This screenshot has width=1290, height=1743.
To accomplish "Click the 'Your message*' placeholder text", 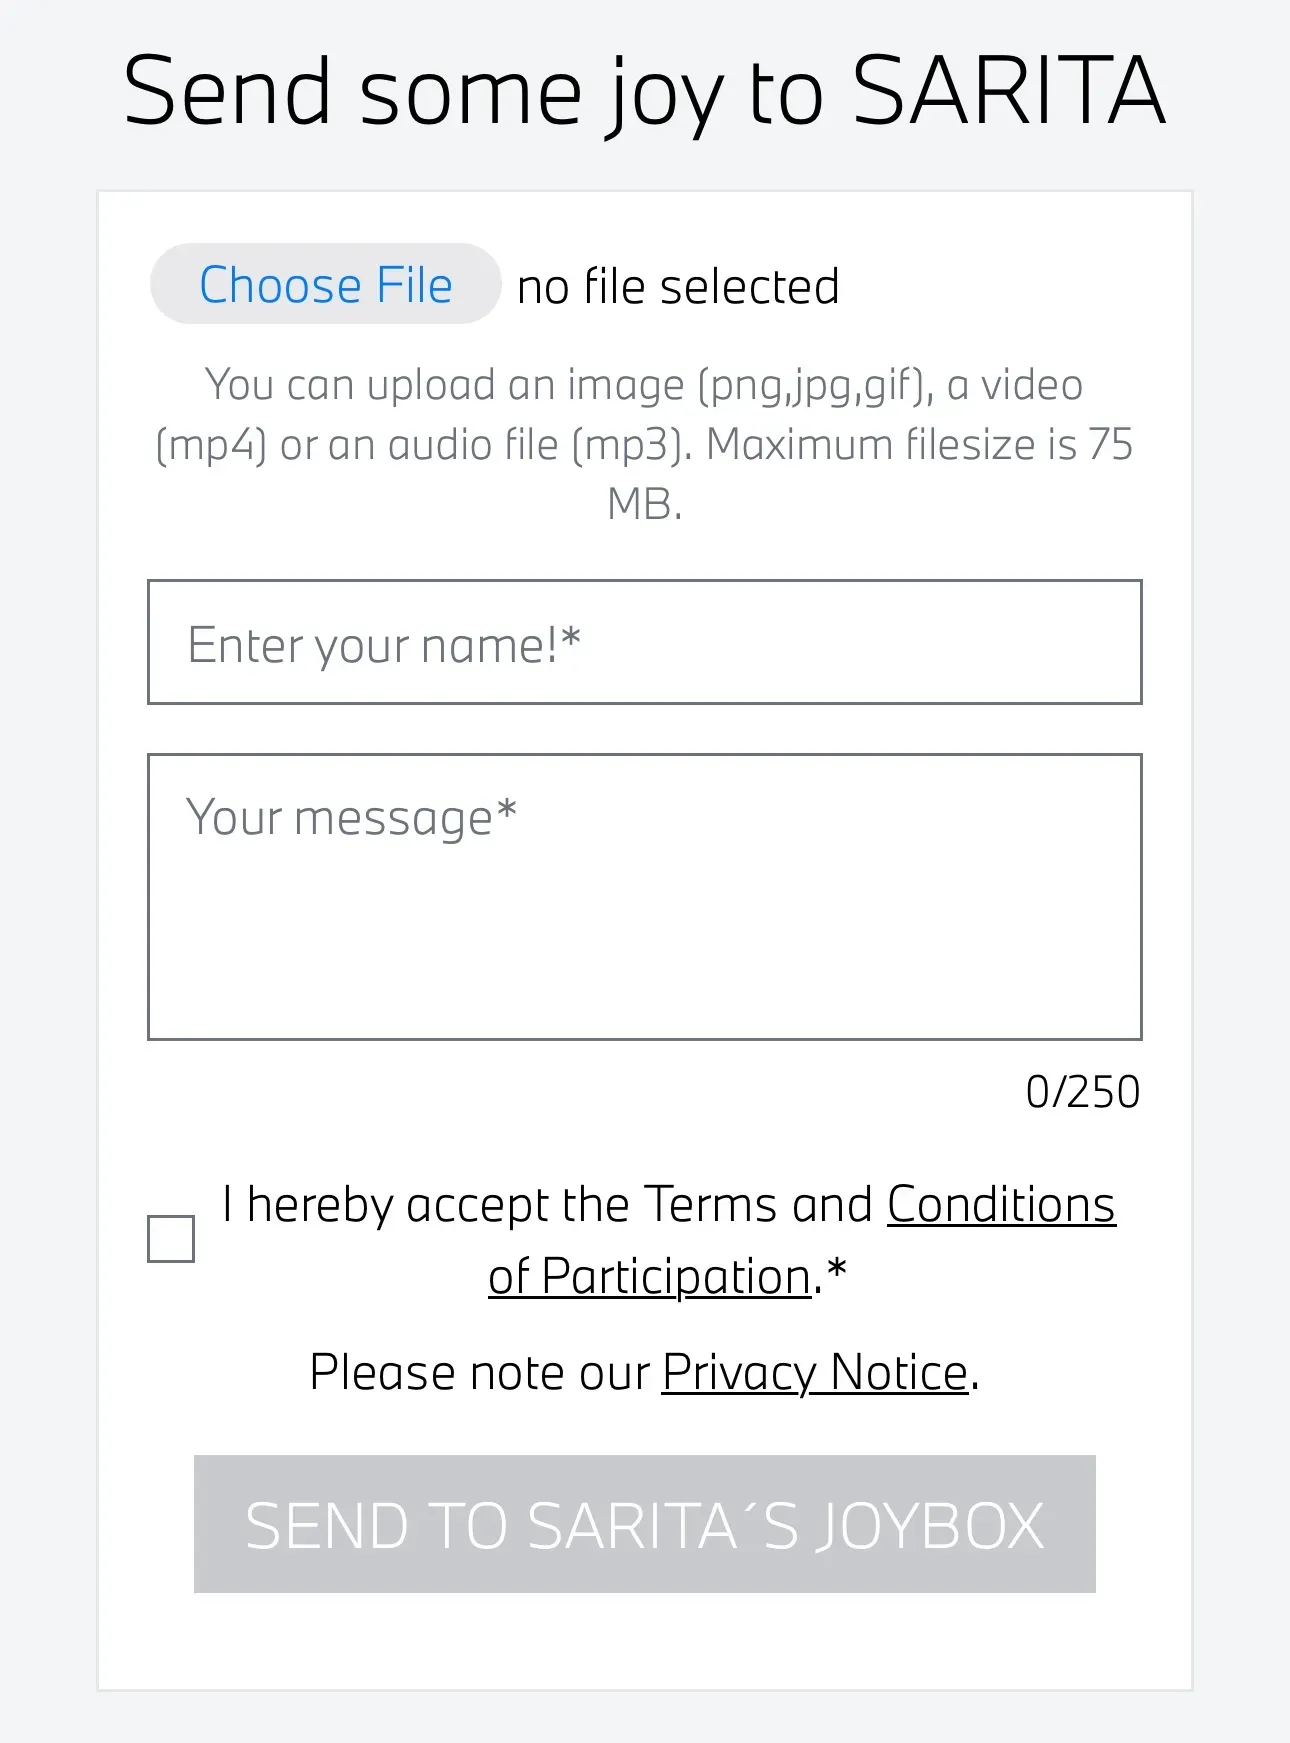I will coord(352,817).
